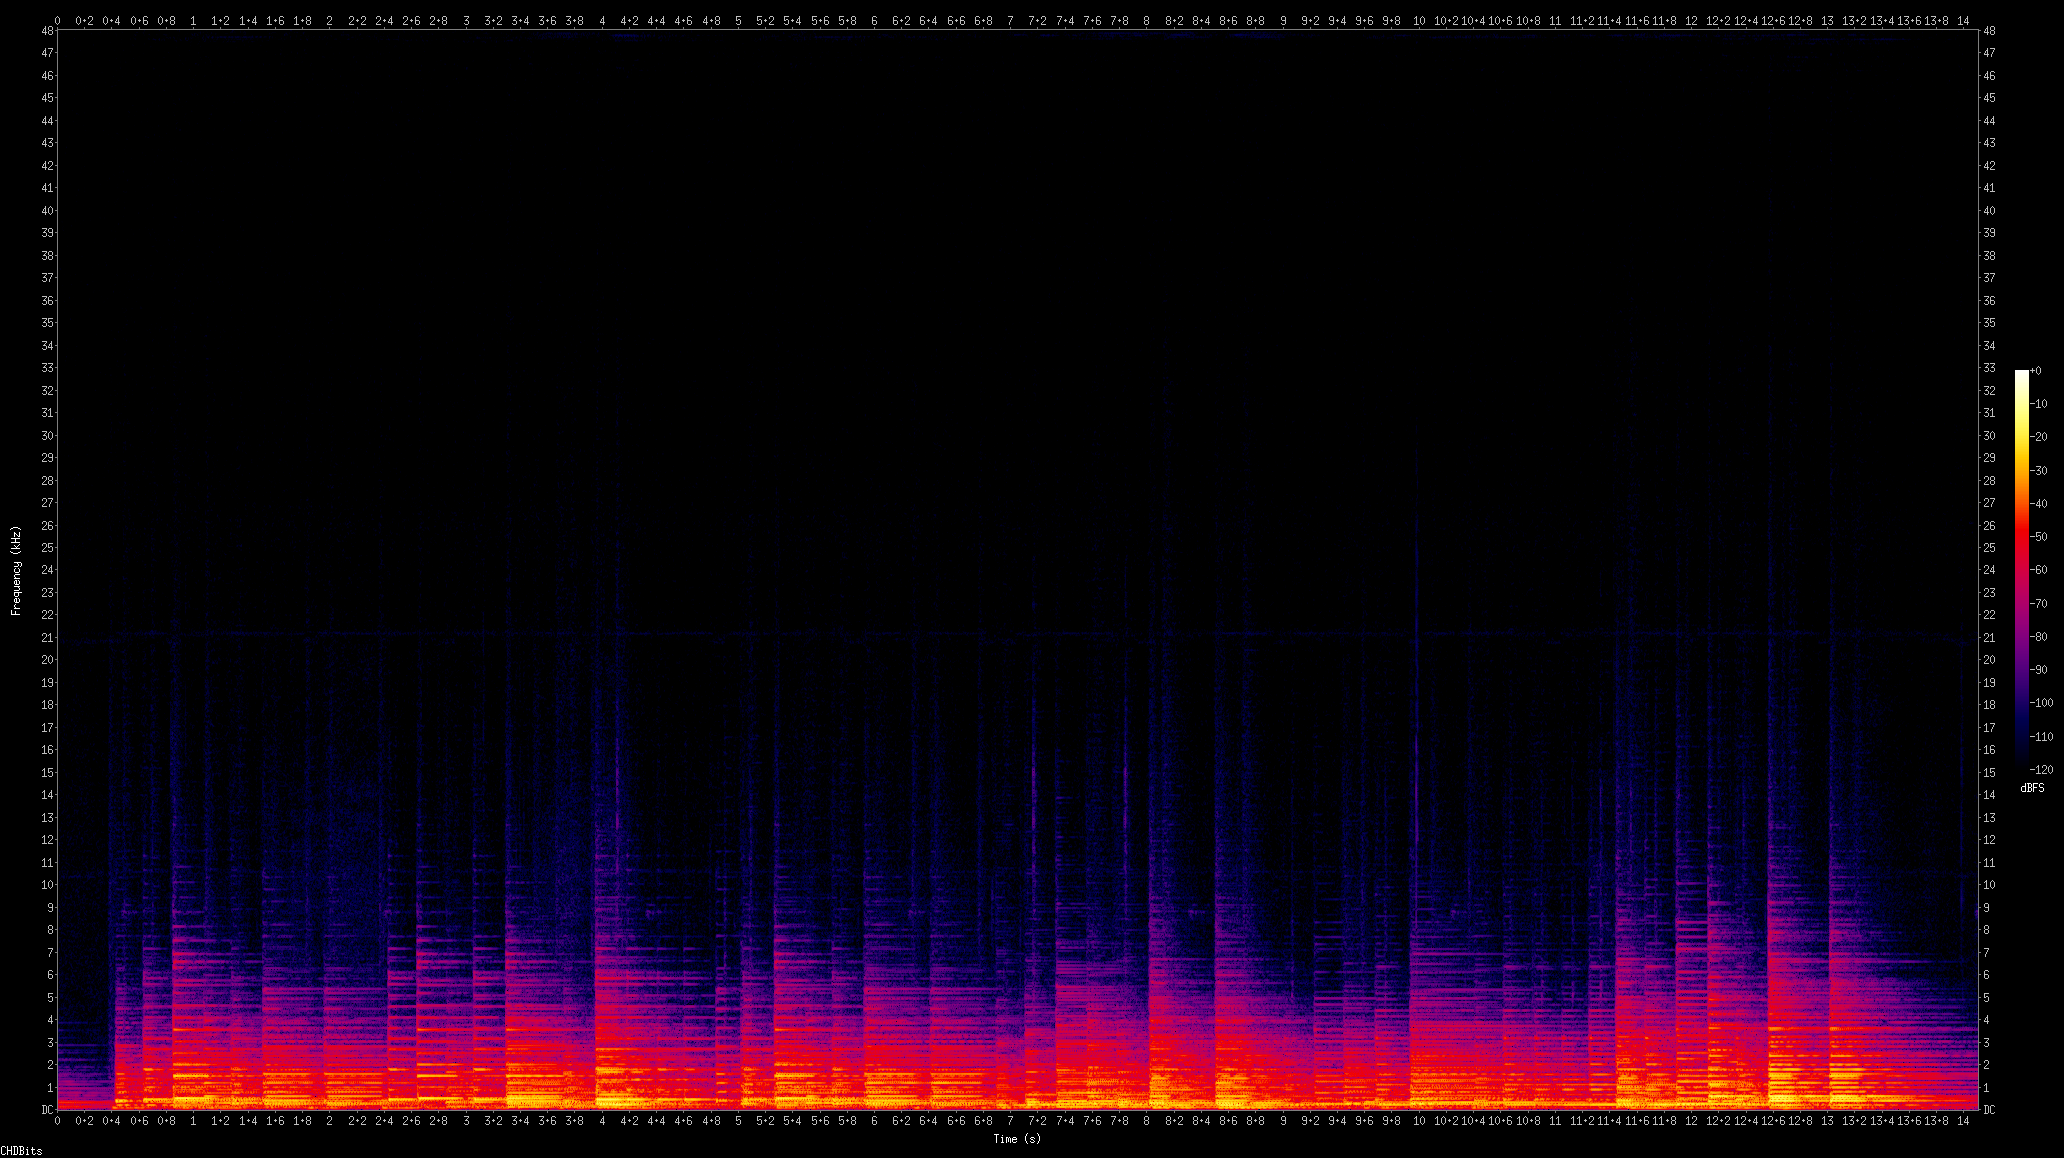Click the dBFS label under the color scale

2032,788
